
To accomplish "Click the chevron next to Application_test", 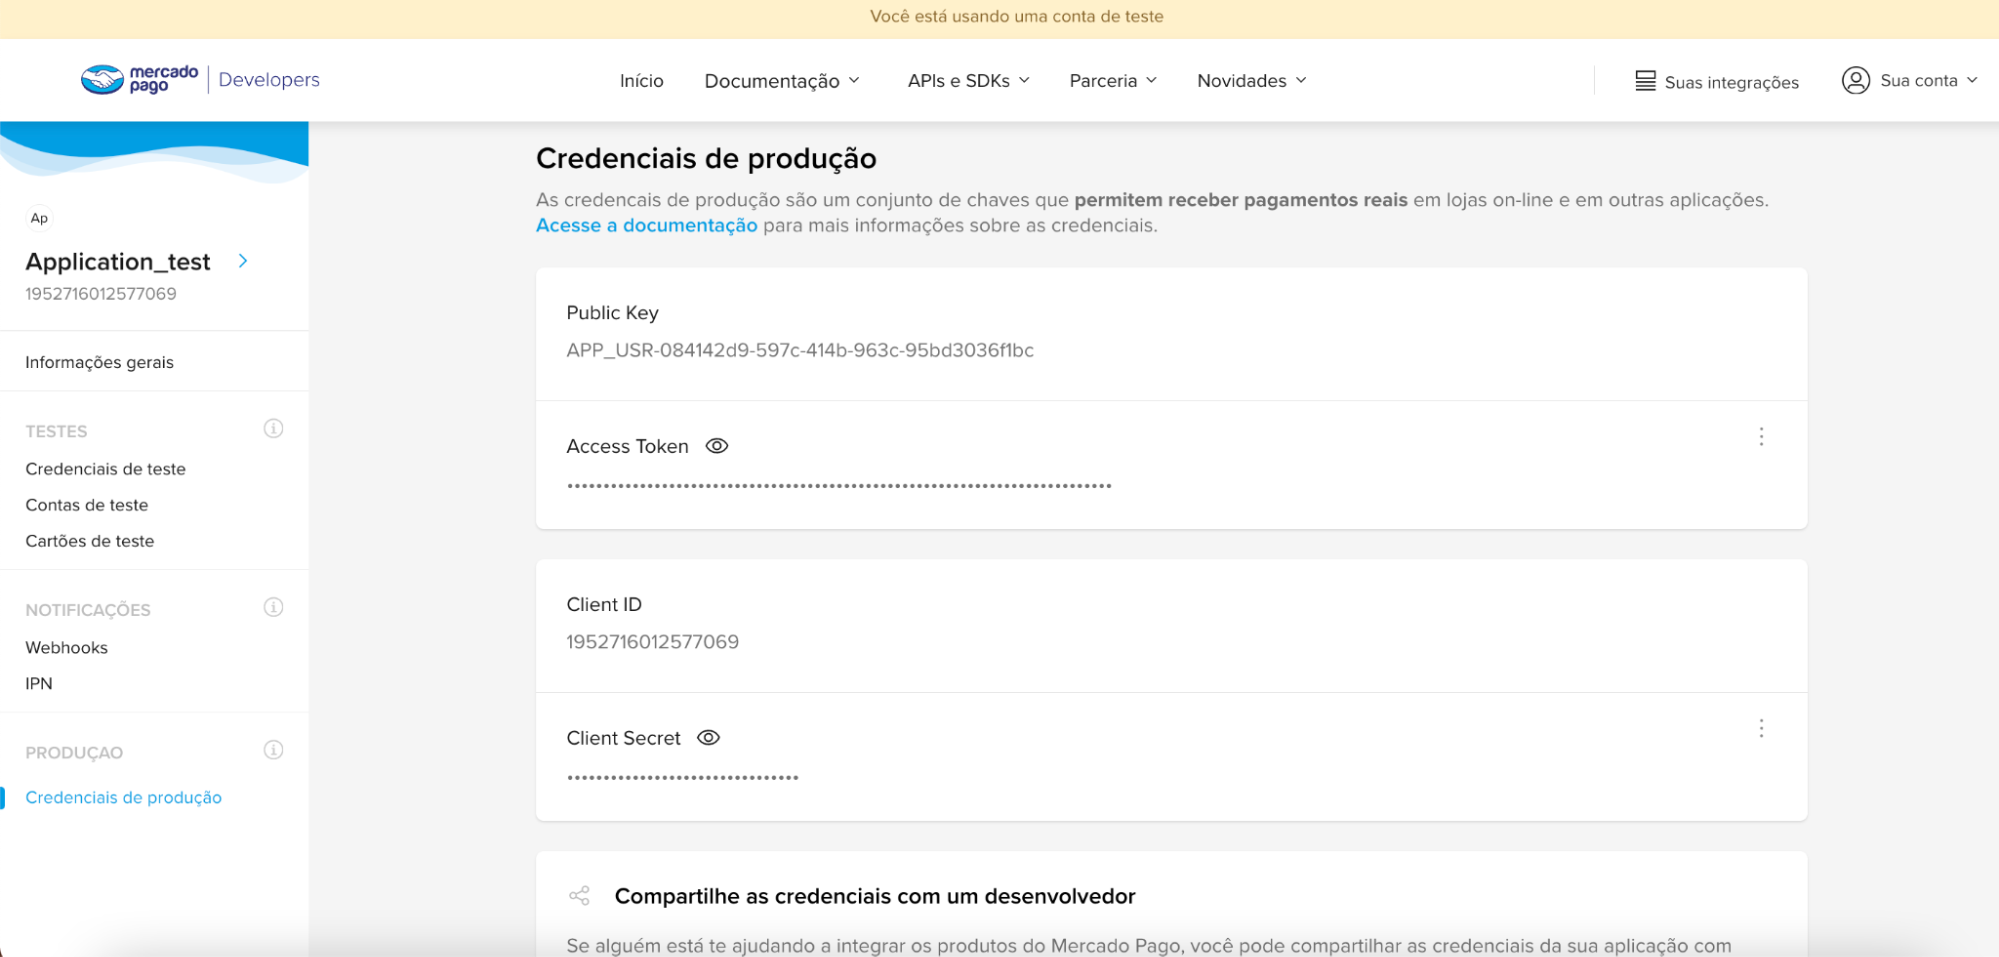I will (243, 261).
